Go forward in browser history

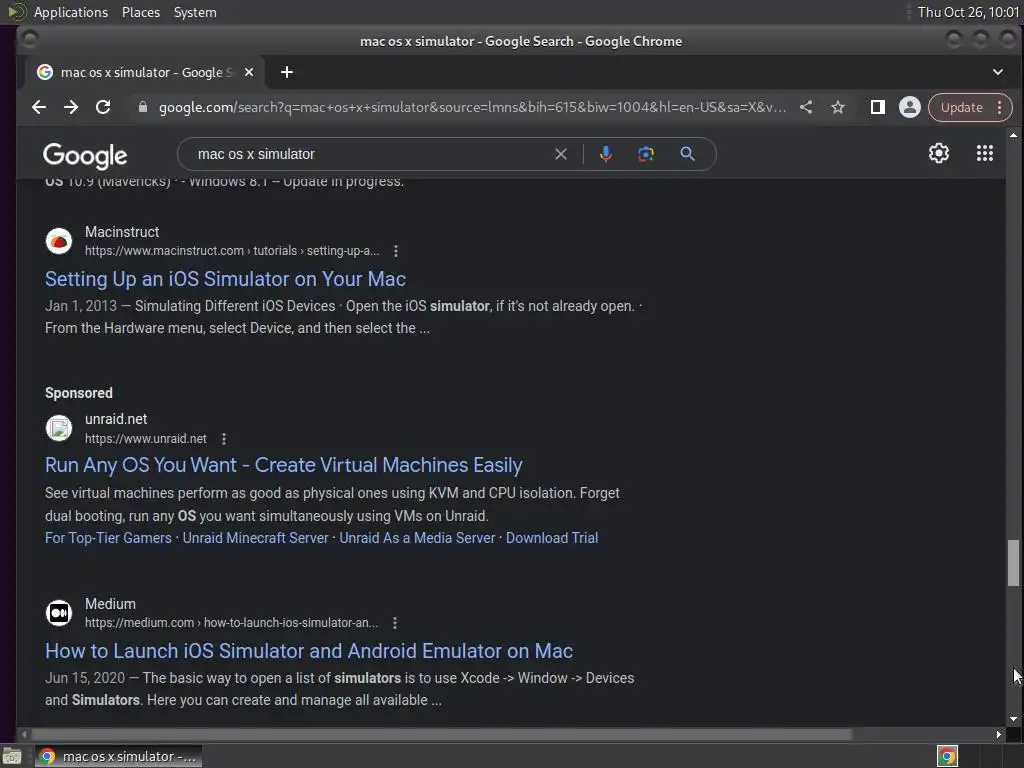(x=71, y=107)
